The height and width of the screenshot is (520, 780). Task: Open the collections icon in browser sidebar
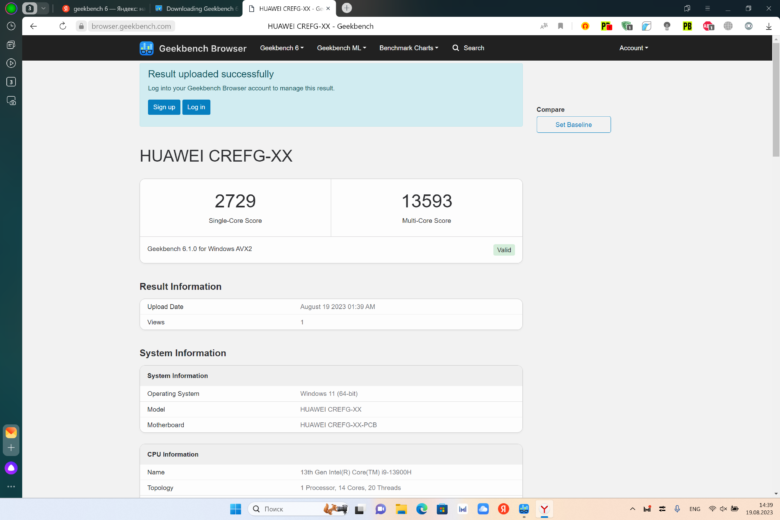(11, 45)
